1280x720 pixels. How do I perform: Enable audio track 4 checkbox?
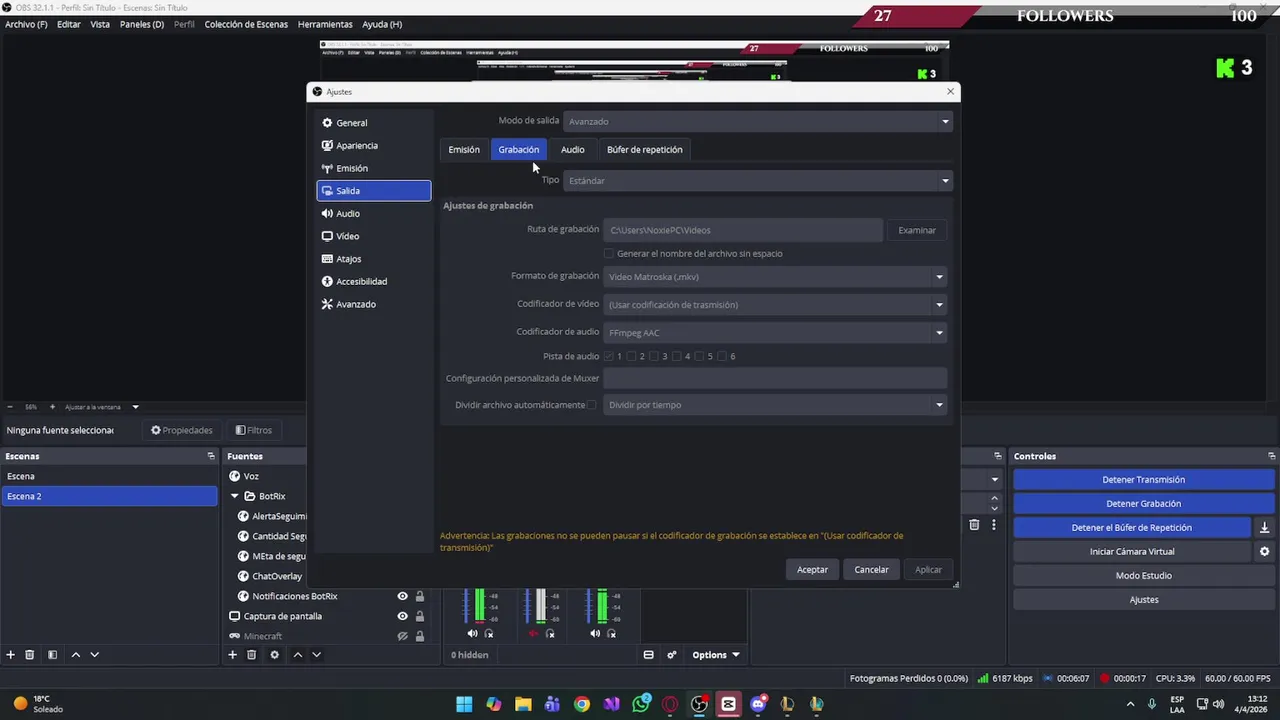point(677,356)
